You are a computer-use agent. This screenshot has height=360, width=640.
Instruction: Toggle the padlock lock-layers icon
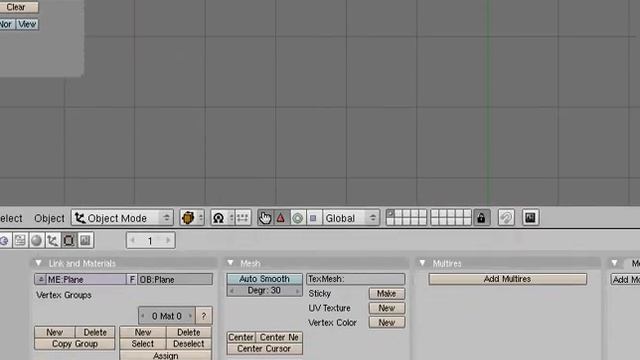pos(482,218)
